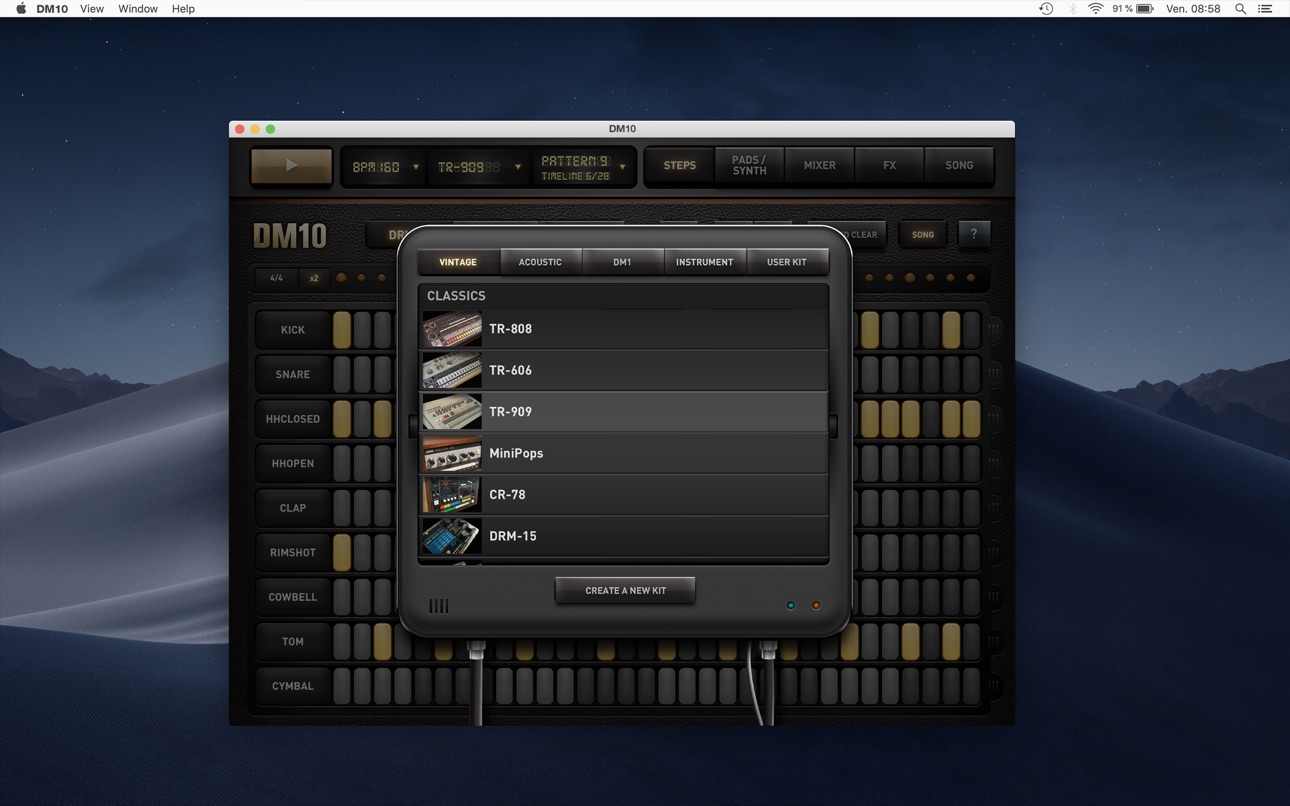Click the SNARE row grip handle
The height and width of the screenshot is (806, 1290).
pyautogui.click(x=994, y=374)
